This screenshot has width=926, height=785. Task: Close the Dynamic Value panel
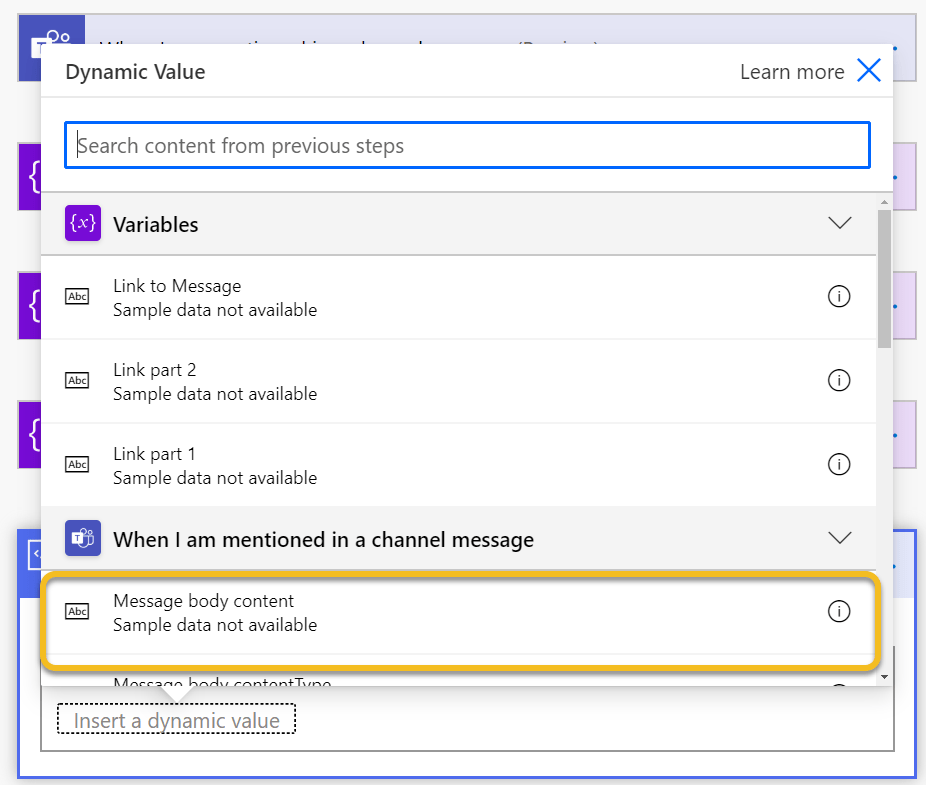pyautogui.click(x=868, y=72)
